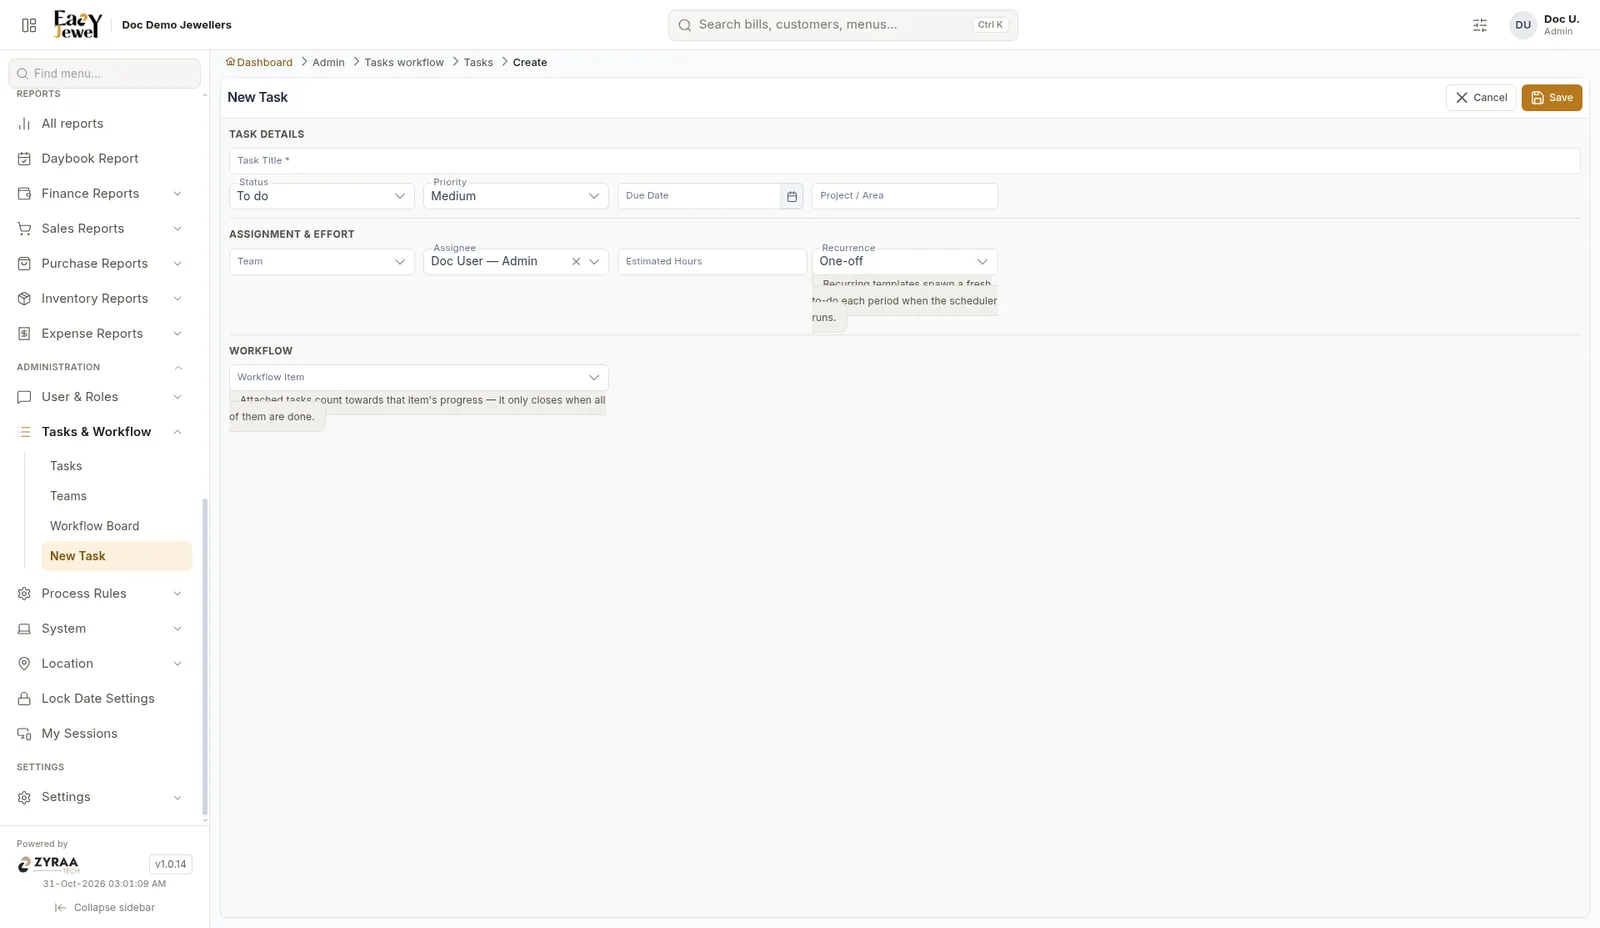Click the Sales Reports cart icon

(x=24, y=229)
